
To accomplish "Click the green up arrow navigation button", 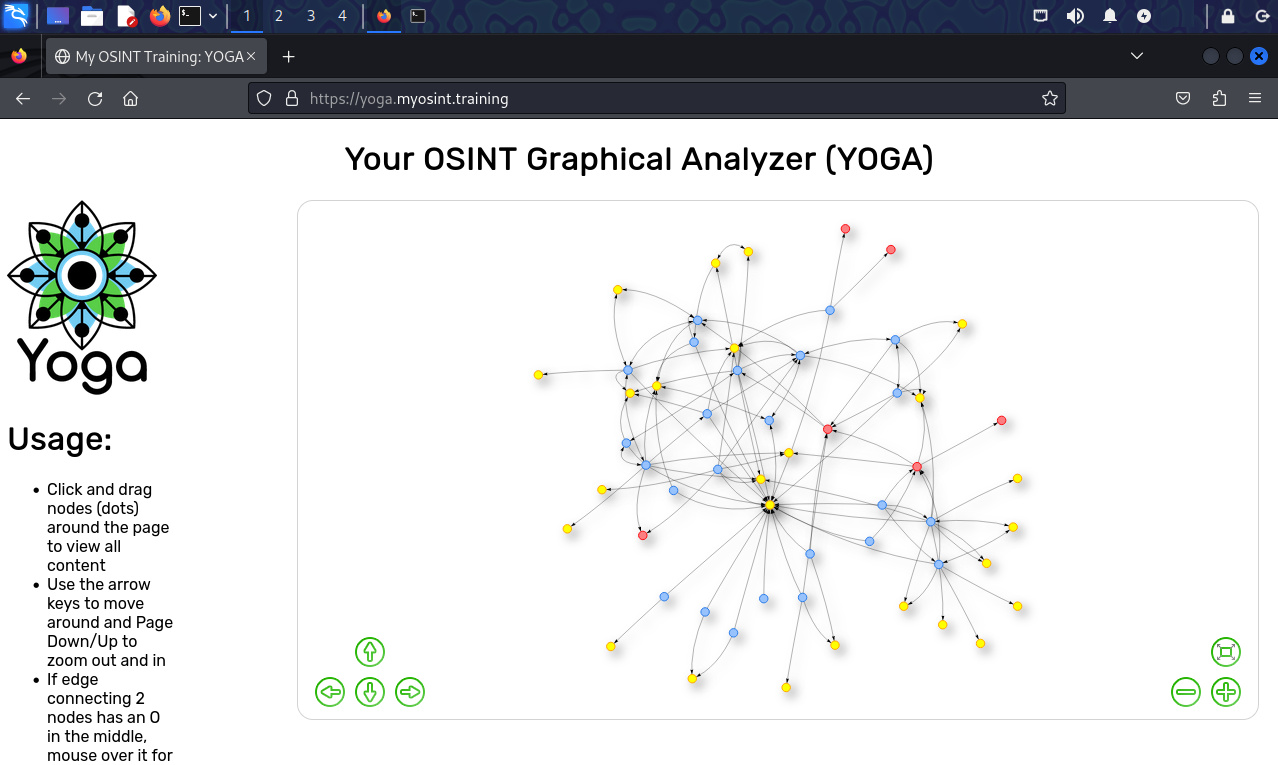I will [370, 652].
